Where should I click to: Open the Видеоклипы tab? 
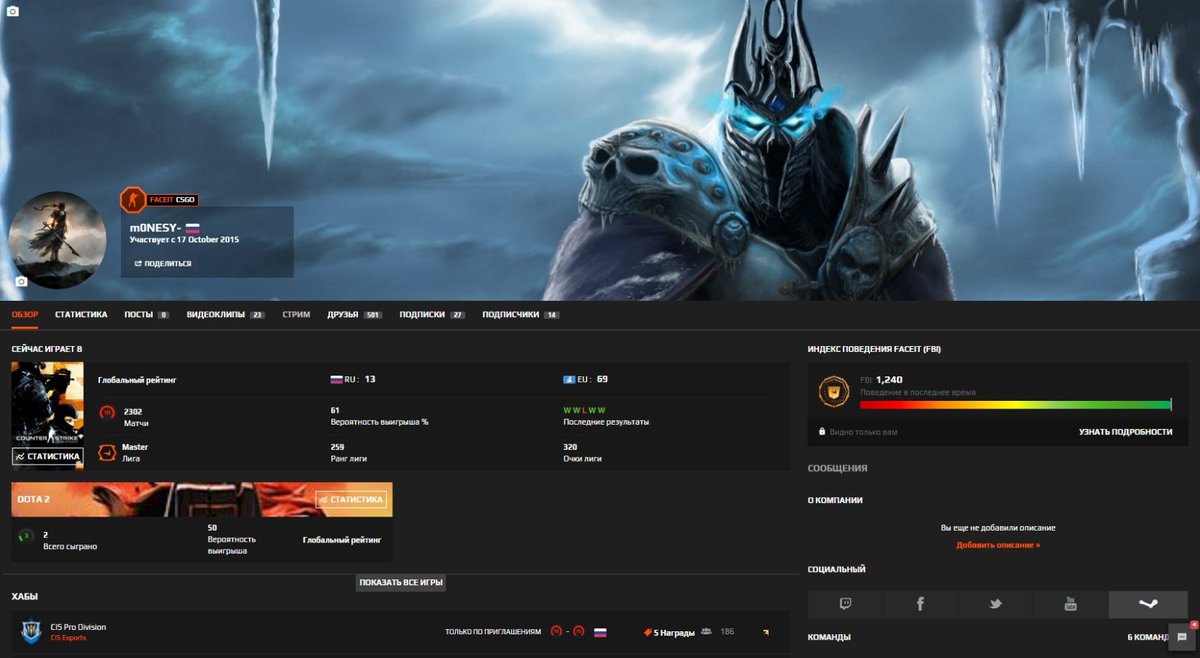225,314
